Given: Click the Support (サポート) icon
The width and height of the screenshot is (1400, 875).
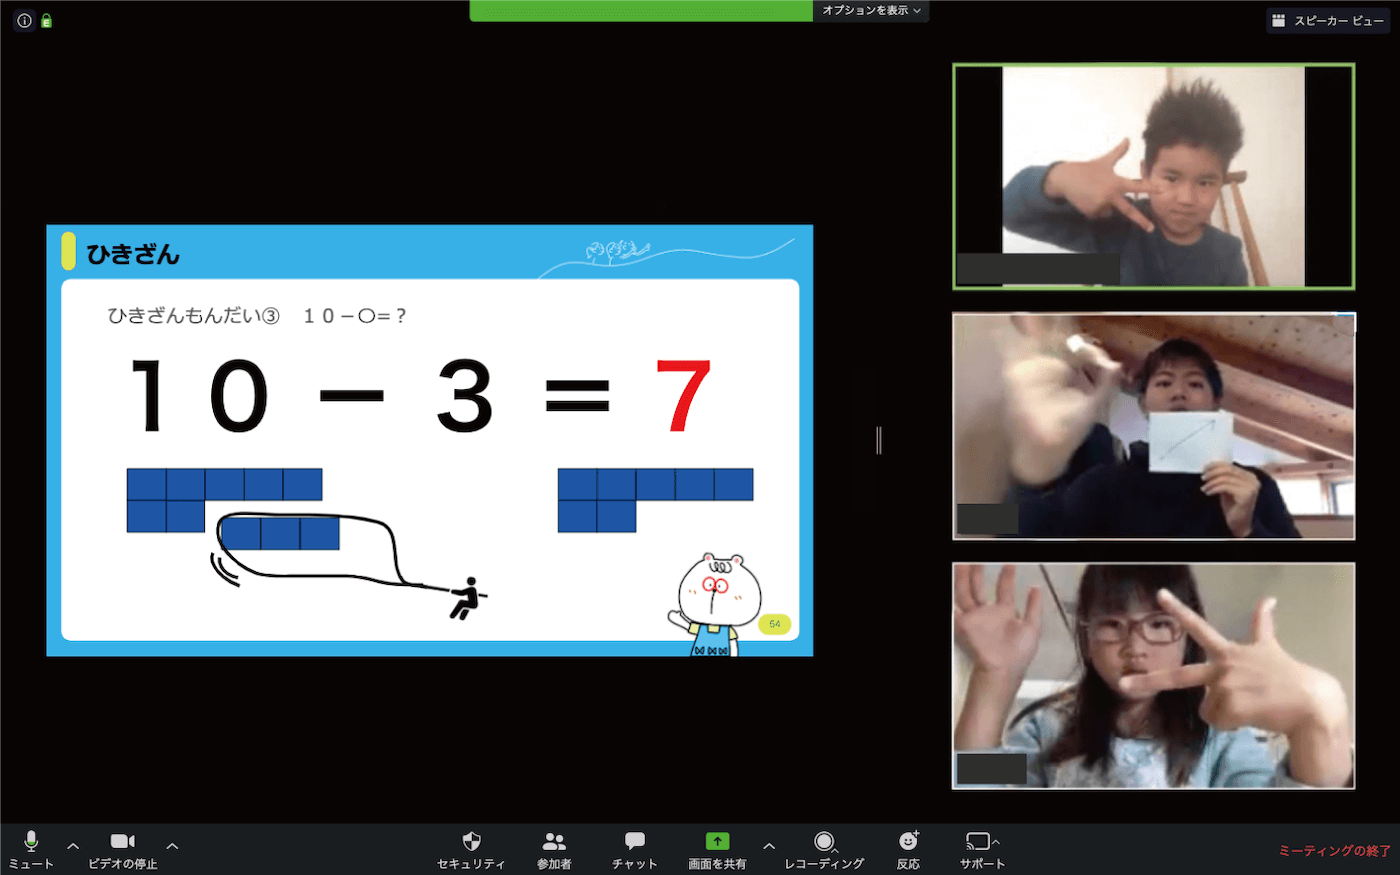Looking at the screenshot, I should pyautogui.click(x=978, y=842).
